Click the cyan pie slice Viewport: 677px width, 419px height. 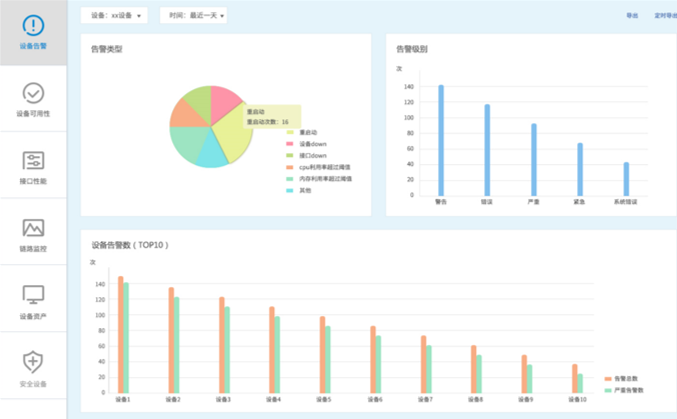[x=212, y=153]
